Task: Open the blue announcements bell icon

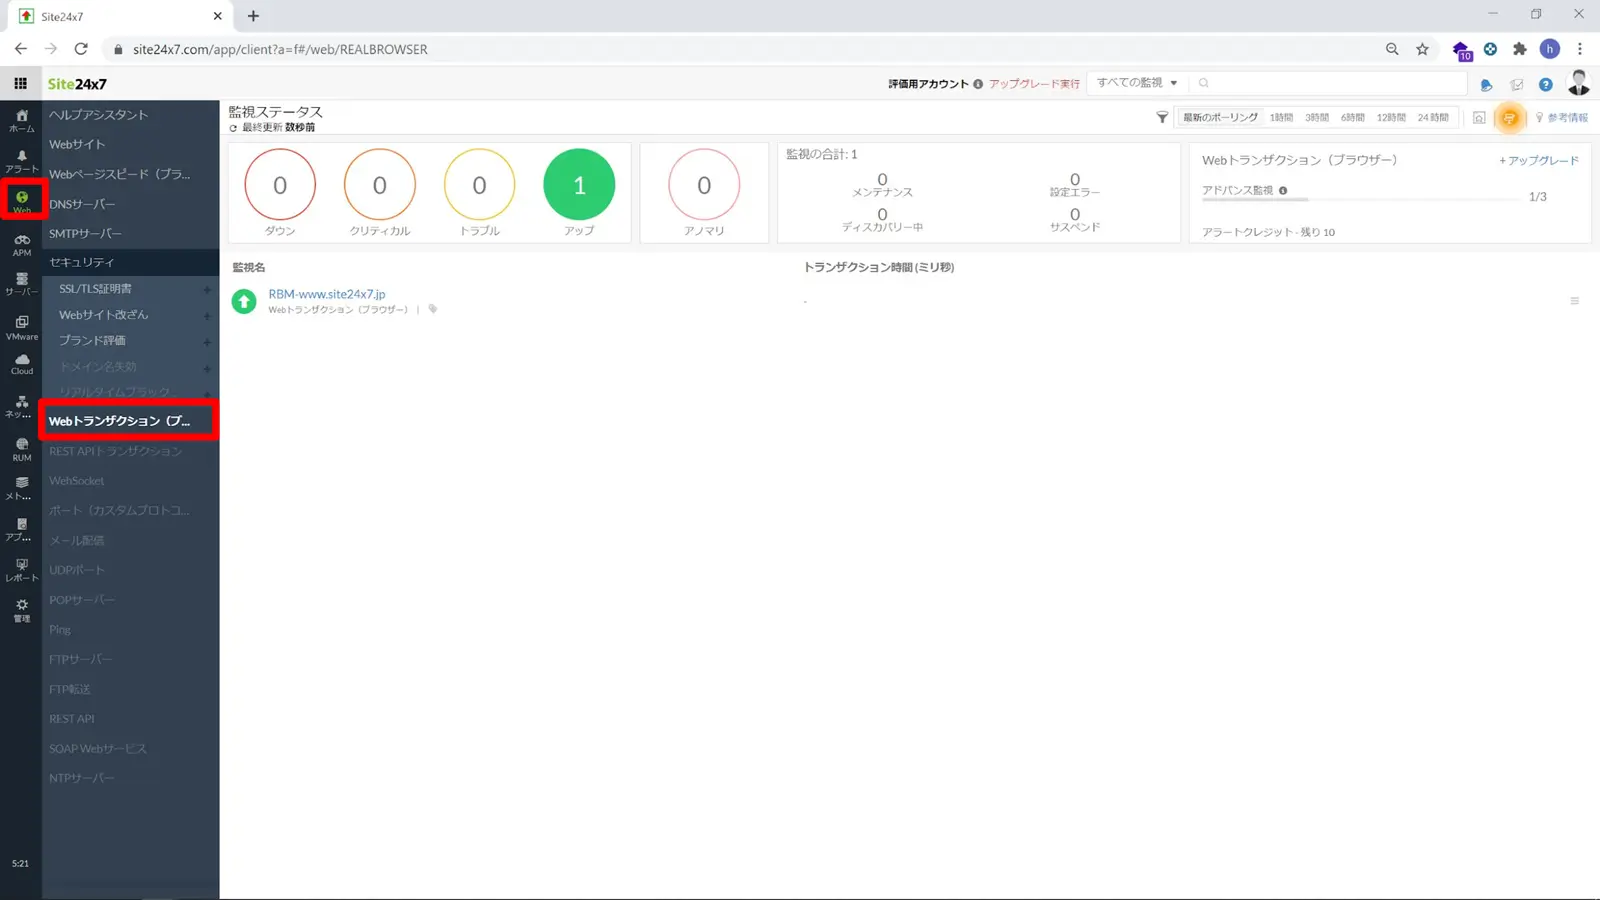Action: pyautogui.click(x=1486, y=85)
